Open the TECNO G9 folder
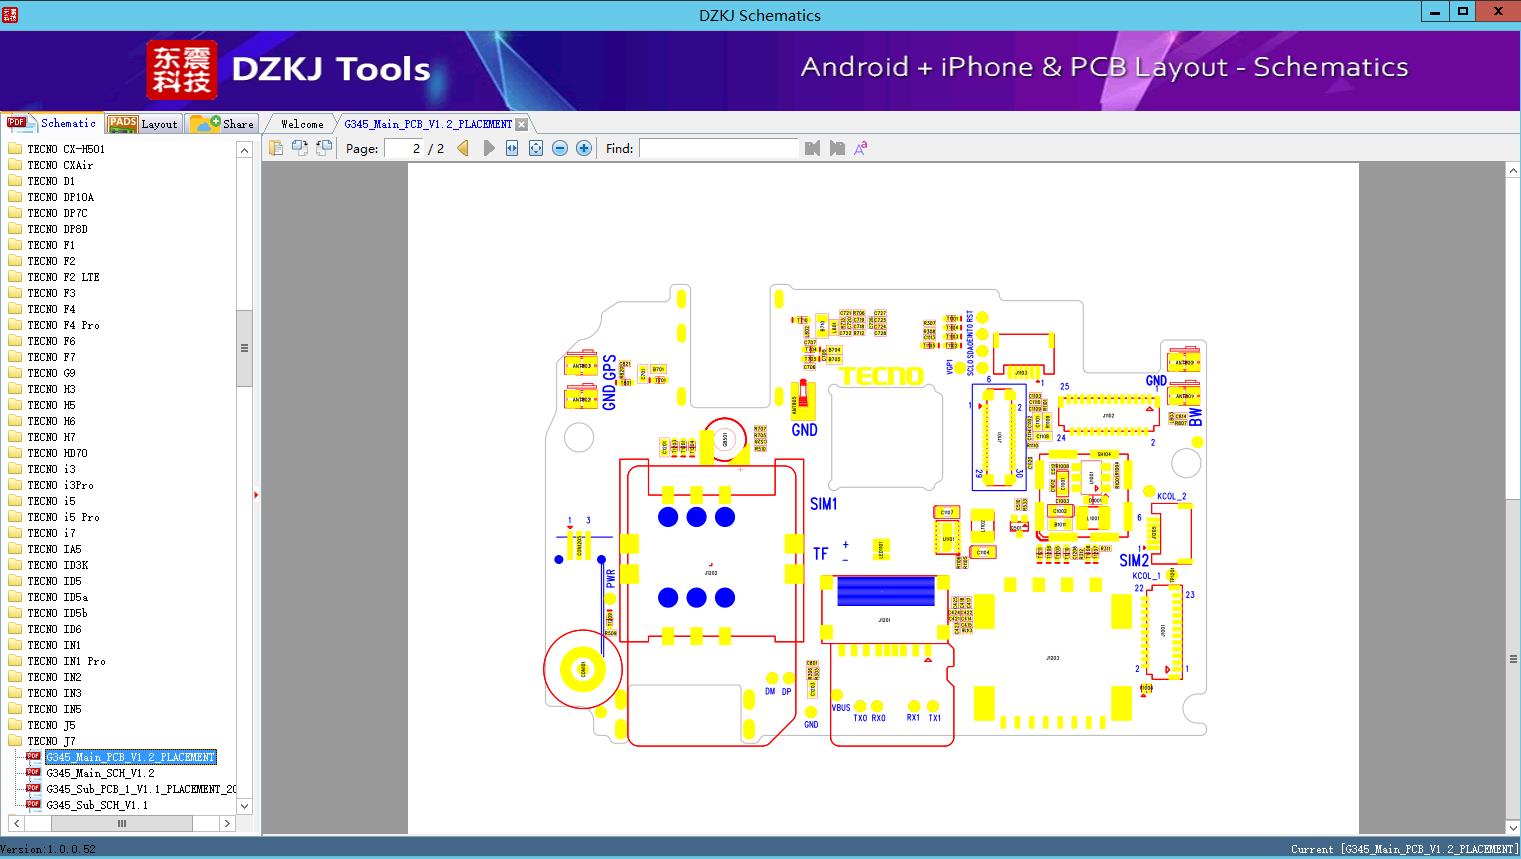The image size is (1521, 859). (51, 373)
